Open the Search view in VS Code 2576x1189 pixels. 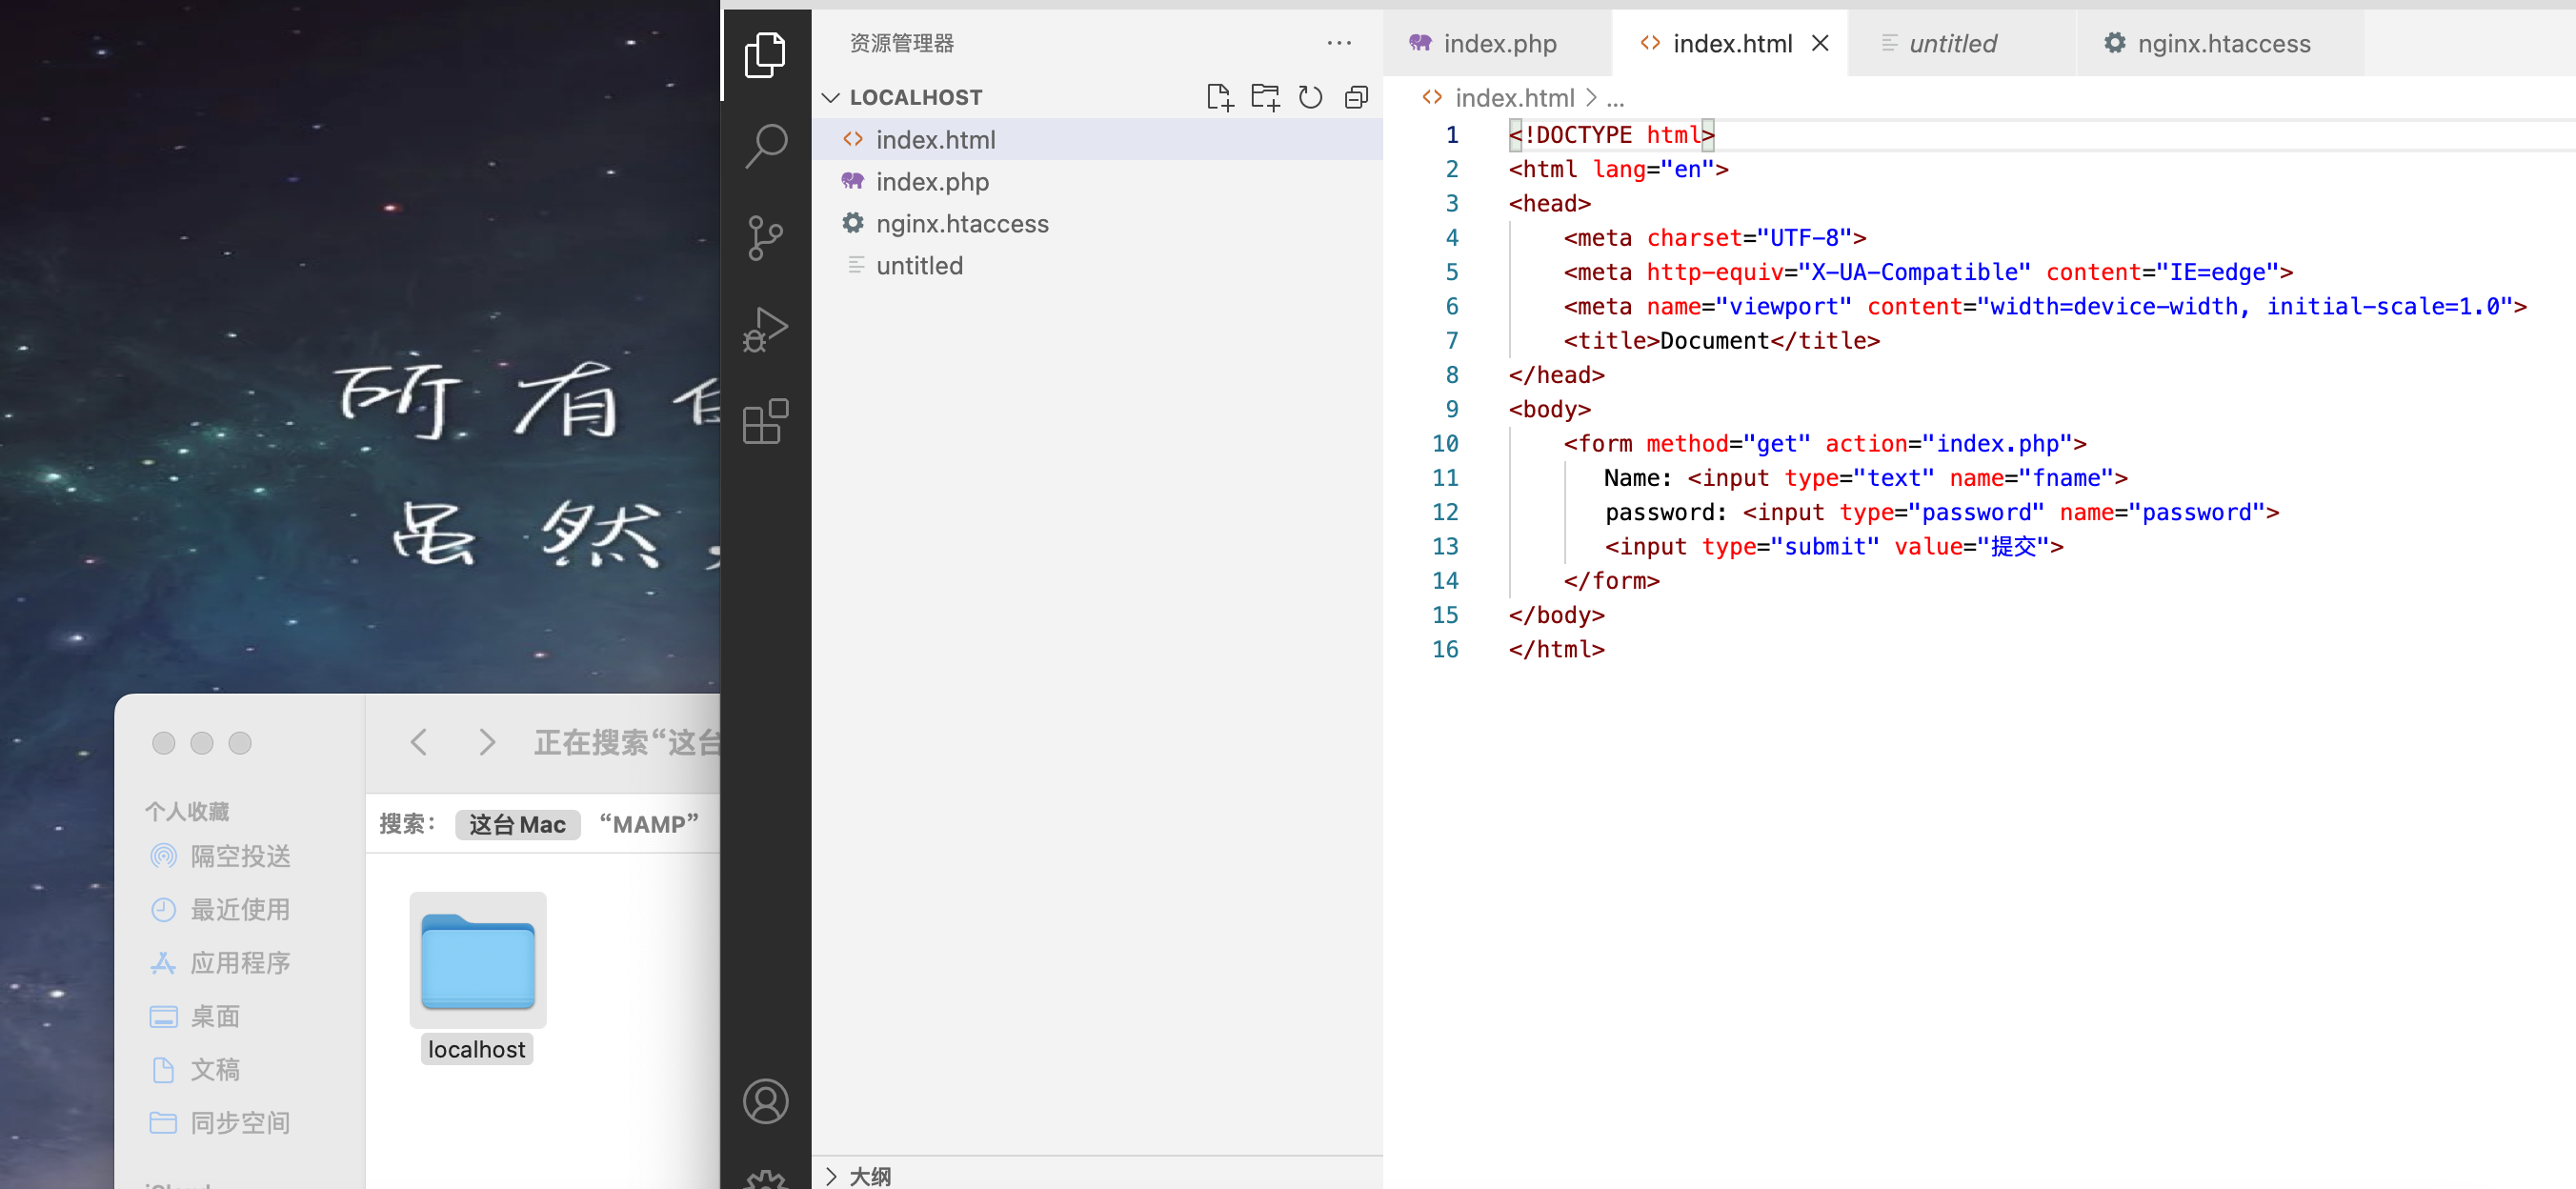[x=765, y=145]
